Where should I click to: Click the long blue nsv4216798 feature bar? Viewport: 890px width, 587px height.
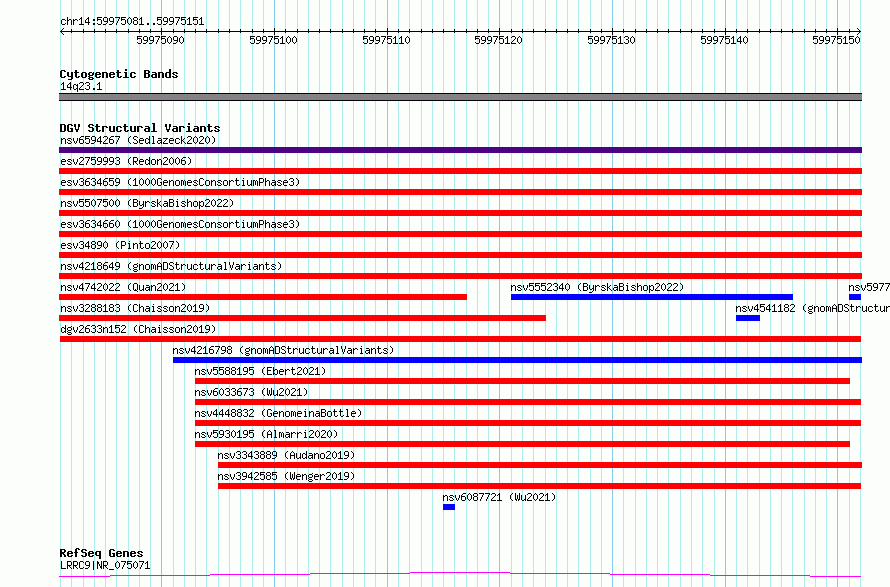517,360
